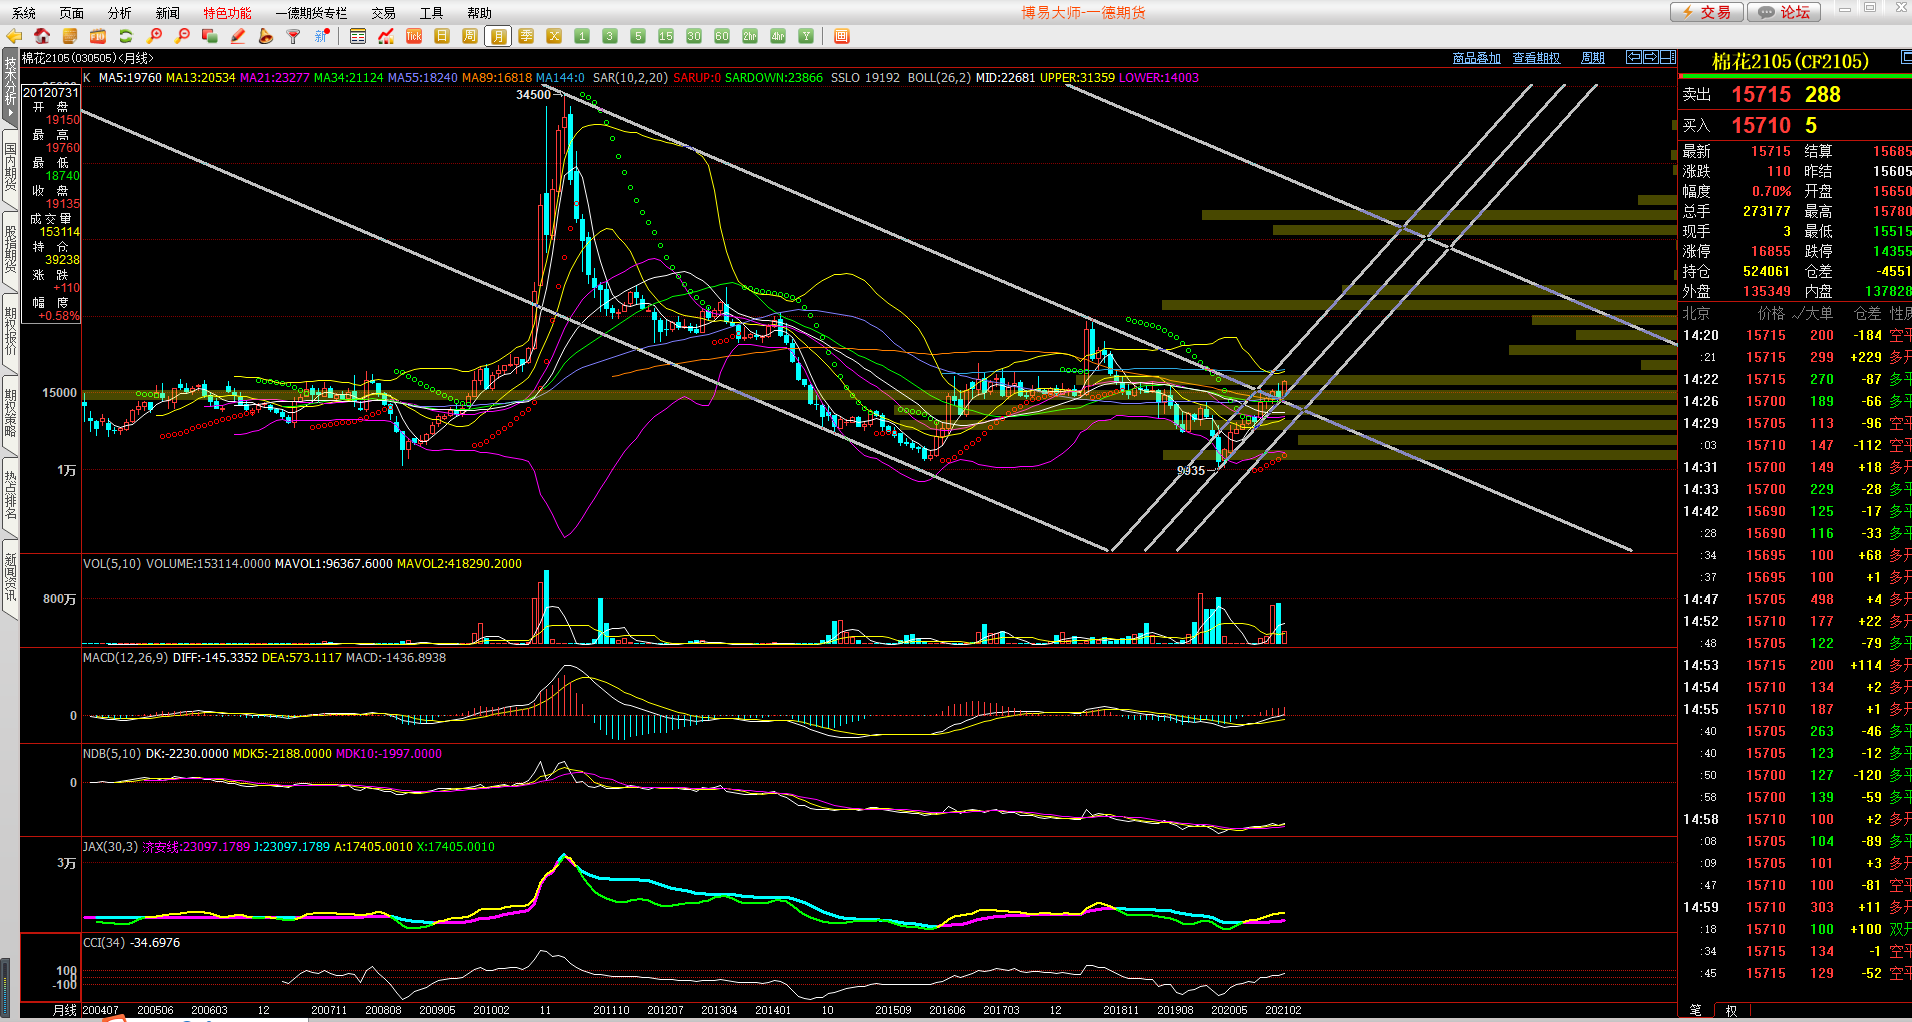The width and height of the screenshot is (1912, 1022).
Task: Select the 3-minute period button
Action: [610, 36]
